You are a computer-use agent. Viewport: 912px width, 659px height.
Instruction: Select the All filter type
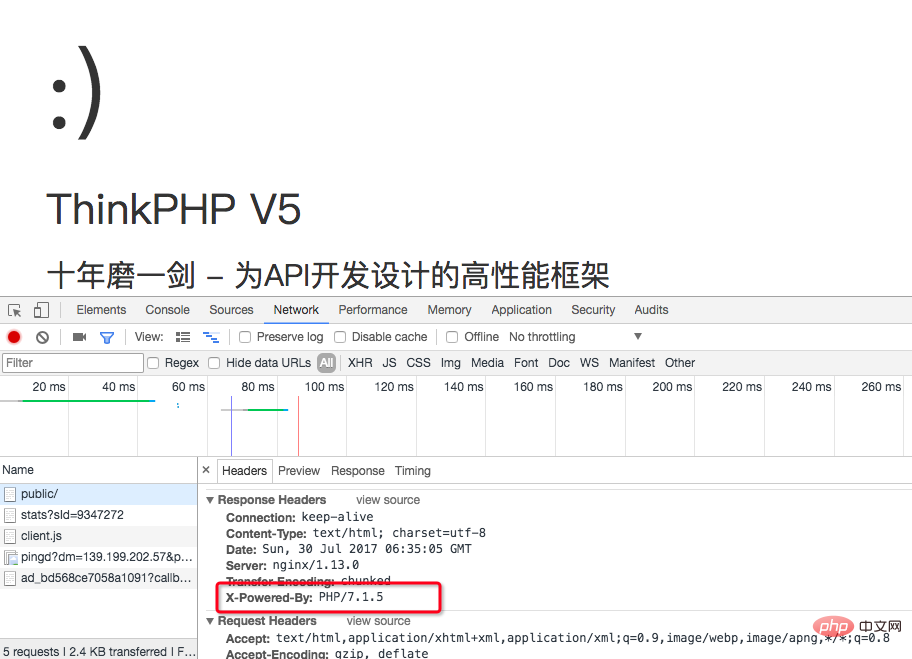pyautogui.click(x=327, y=363)
